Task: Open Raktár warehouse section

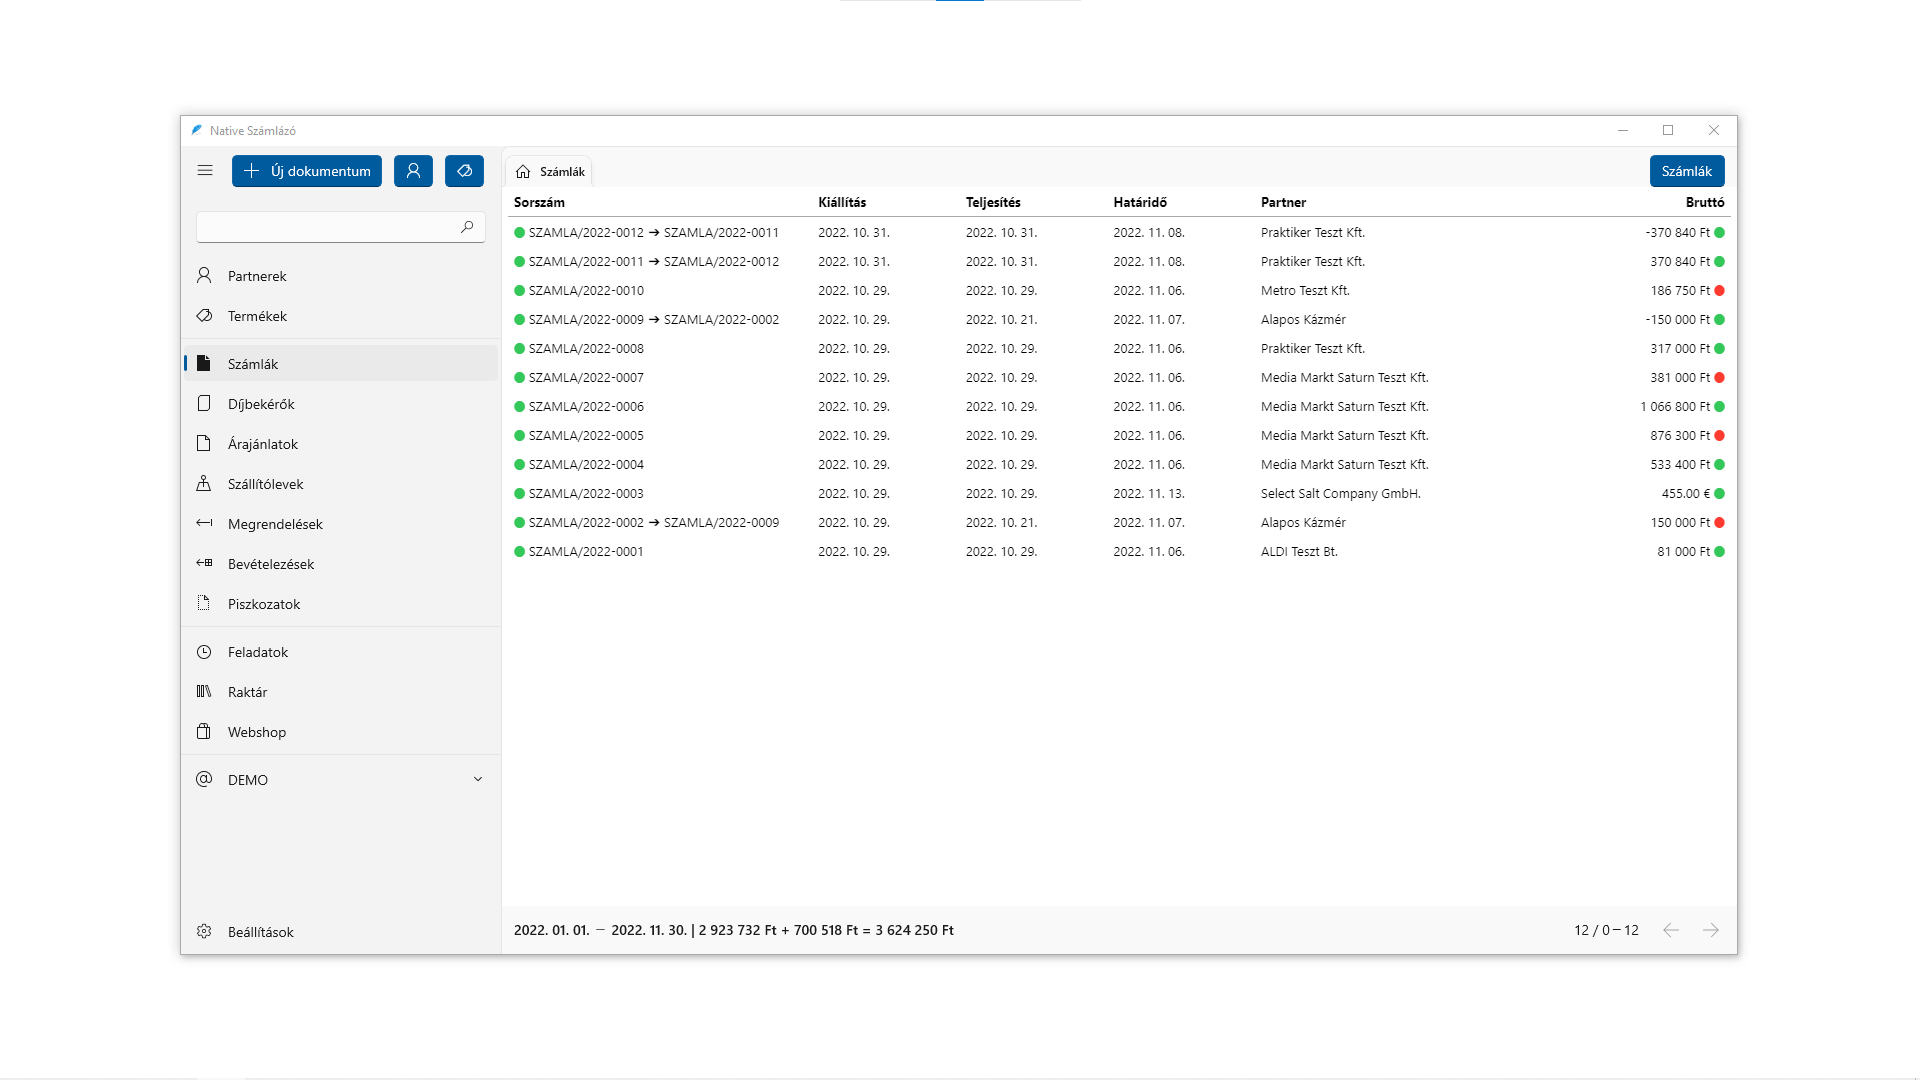Action: coord(247,692)
